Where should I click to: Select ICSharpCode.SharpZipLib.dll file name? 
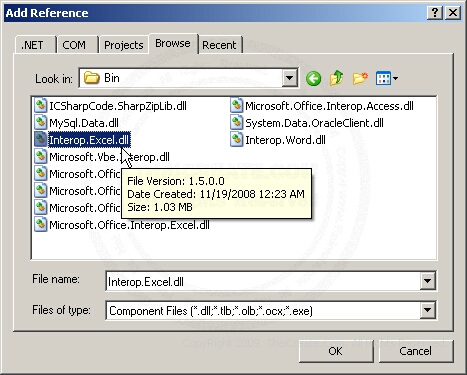coord(118,106)
